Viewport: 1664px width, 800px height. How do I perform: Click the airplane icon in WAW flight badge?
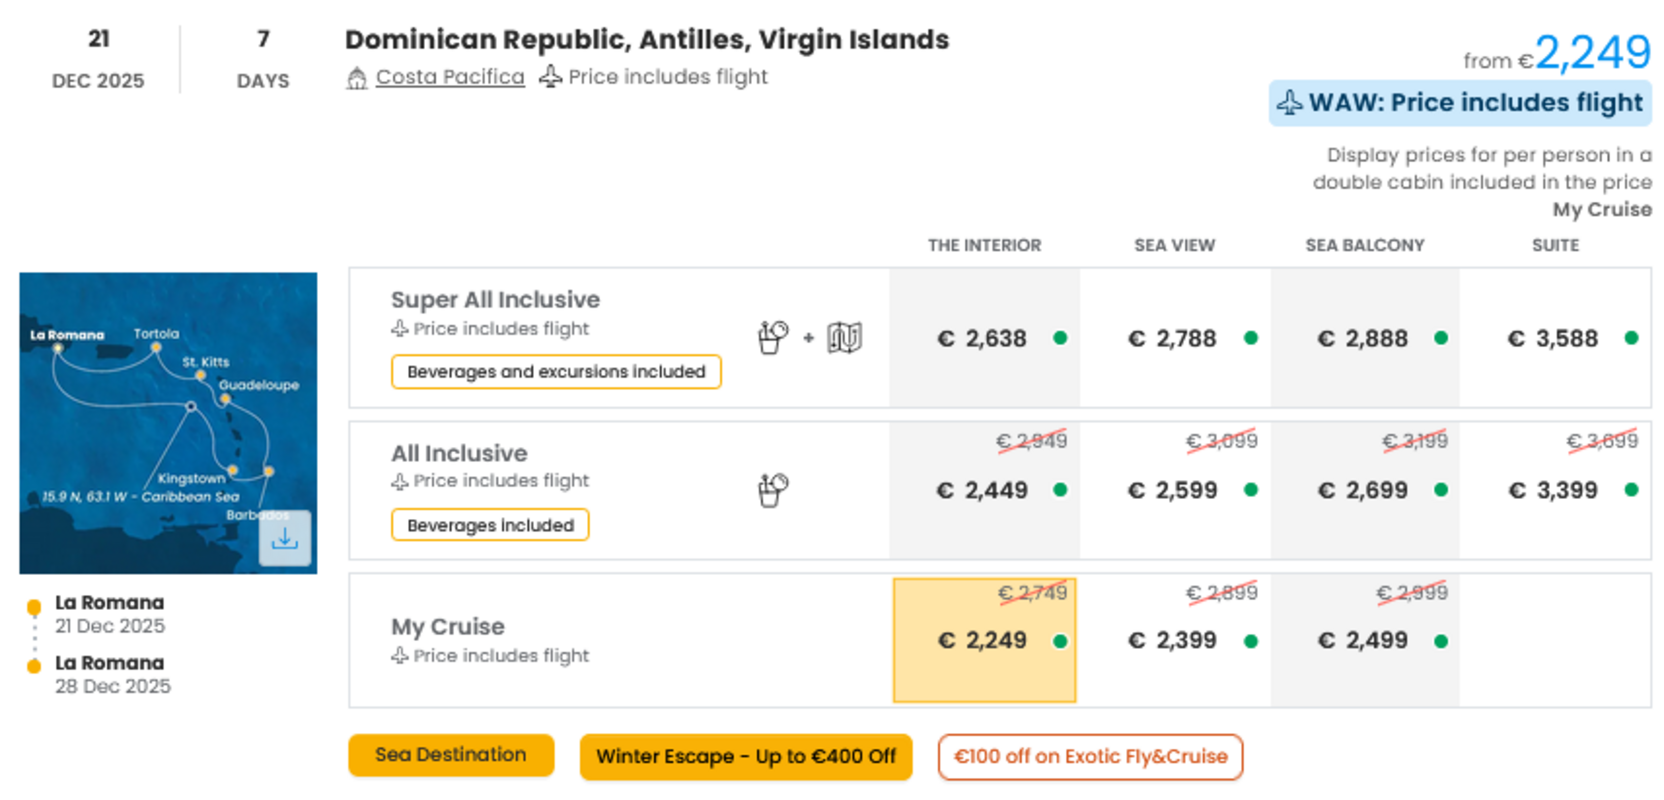coord(1290,102)
